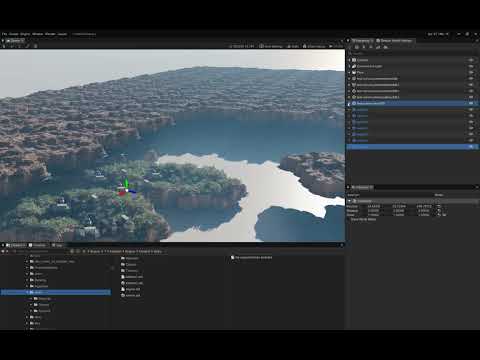The image size is (480, 360).
Task: Open the File menu in the menu bar
Action: click(x=4, y=34)
